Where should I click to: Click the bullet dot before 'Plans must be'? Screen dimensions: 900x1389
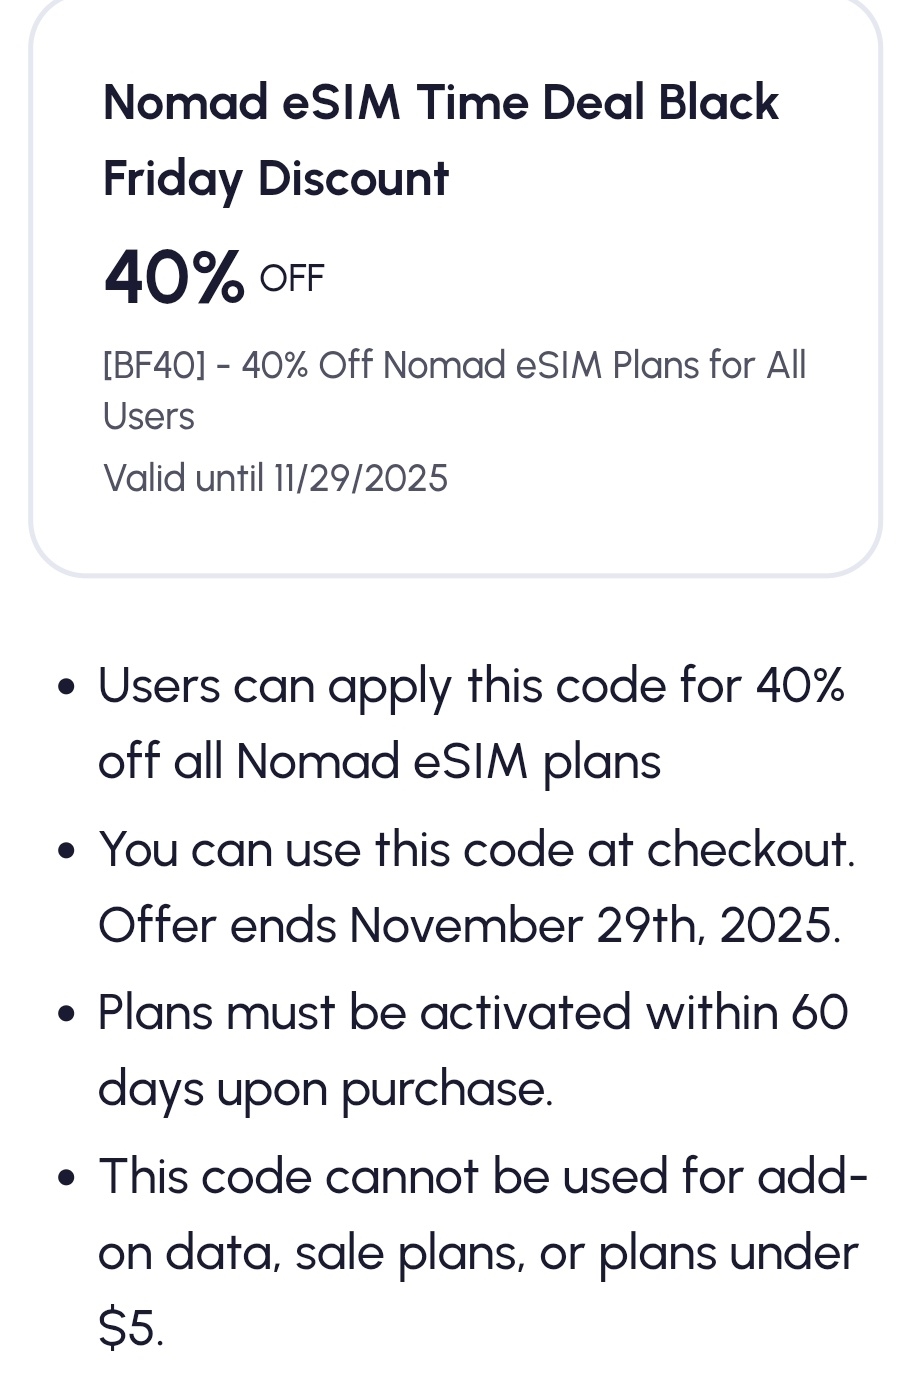pyautogui.click(x=67, y=1014)
